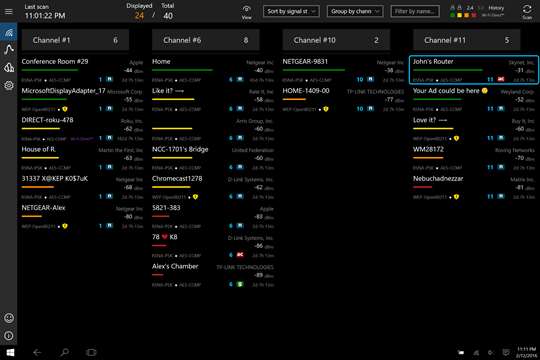
Task: Click open-network shield icon for NETGEAR-Alex
Action: [x=65, y=226]
